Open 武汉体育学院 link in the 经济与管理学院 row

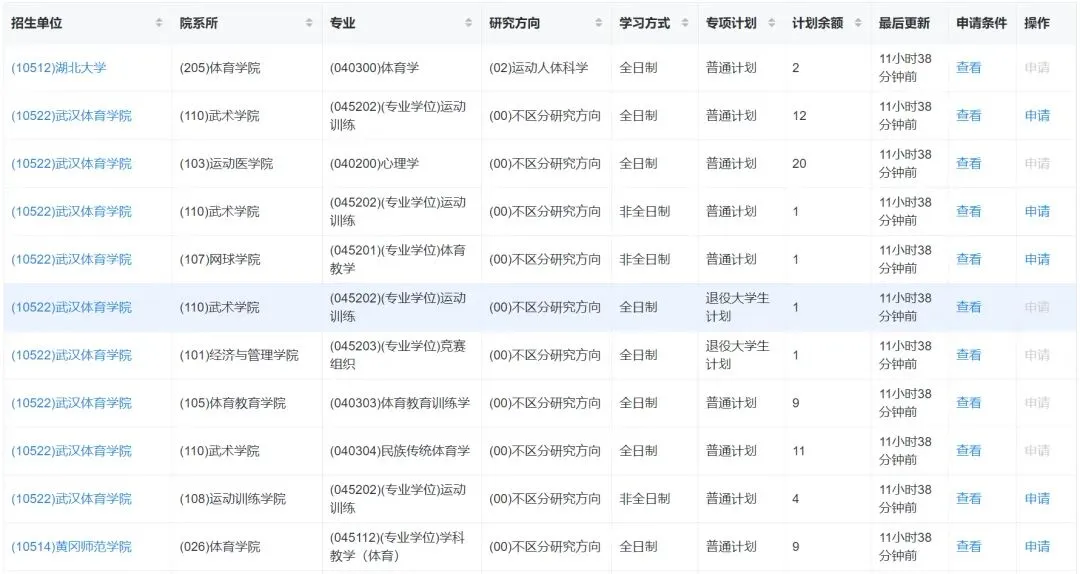(x=71, y=355)
